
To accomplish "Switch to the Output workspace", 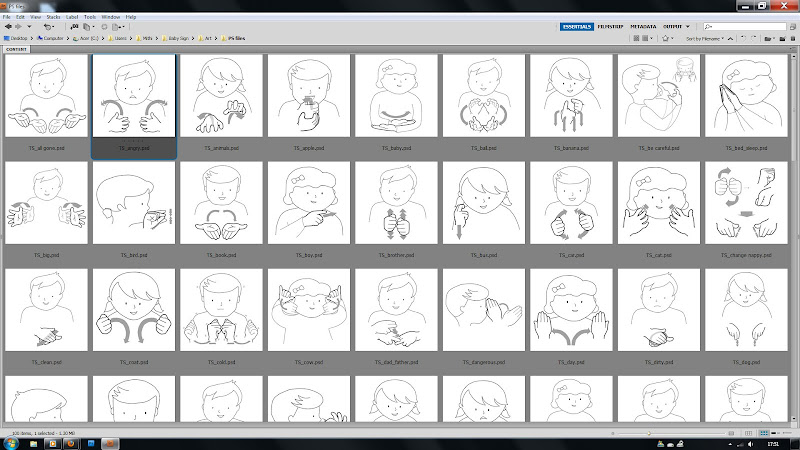I will 672,27.
